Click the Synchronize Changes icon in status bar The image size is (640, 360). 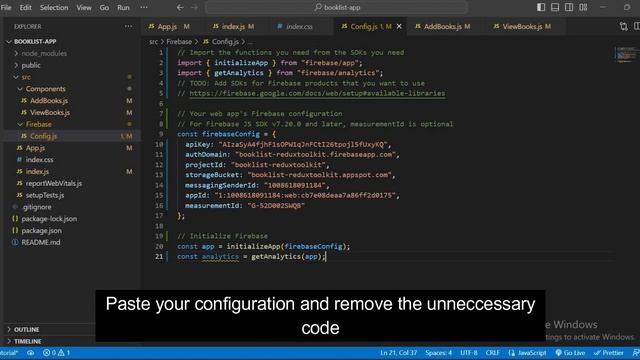tap(31, 353)
